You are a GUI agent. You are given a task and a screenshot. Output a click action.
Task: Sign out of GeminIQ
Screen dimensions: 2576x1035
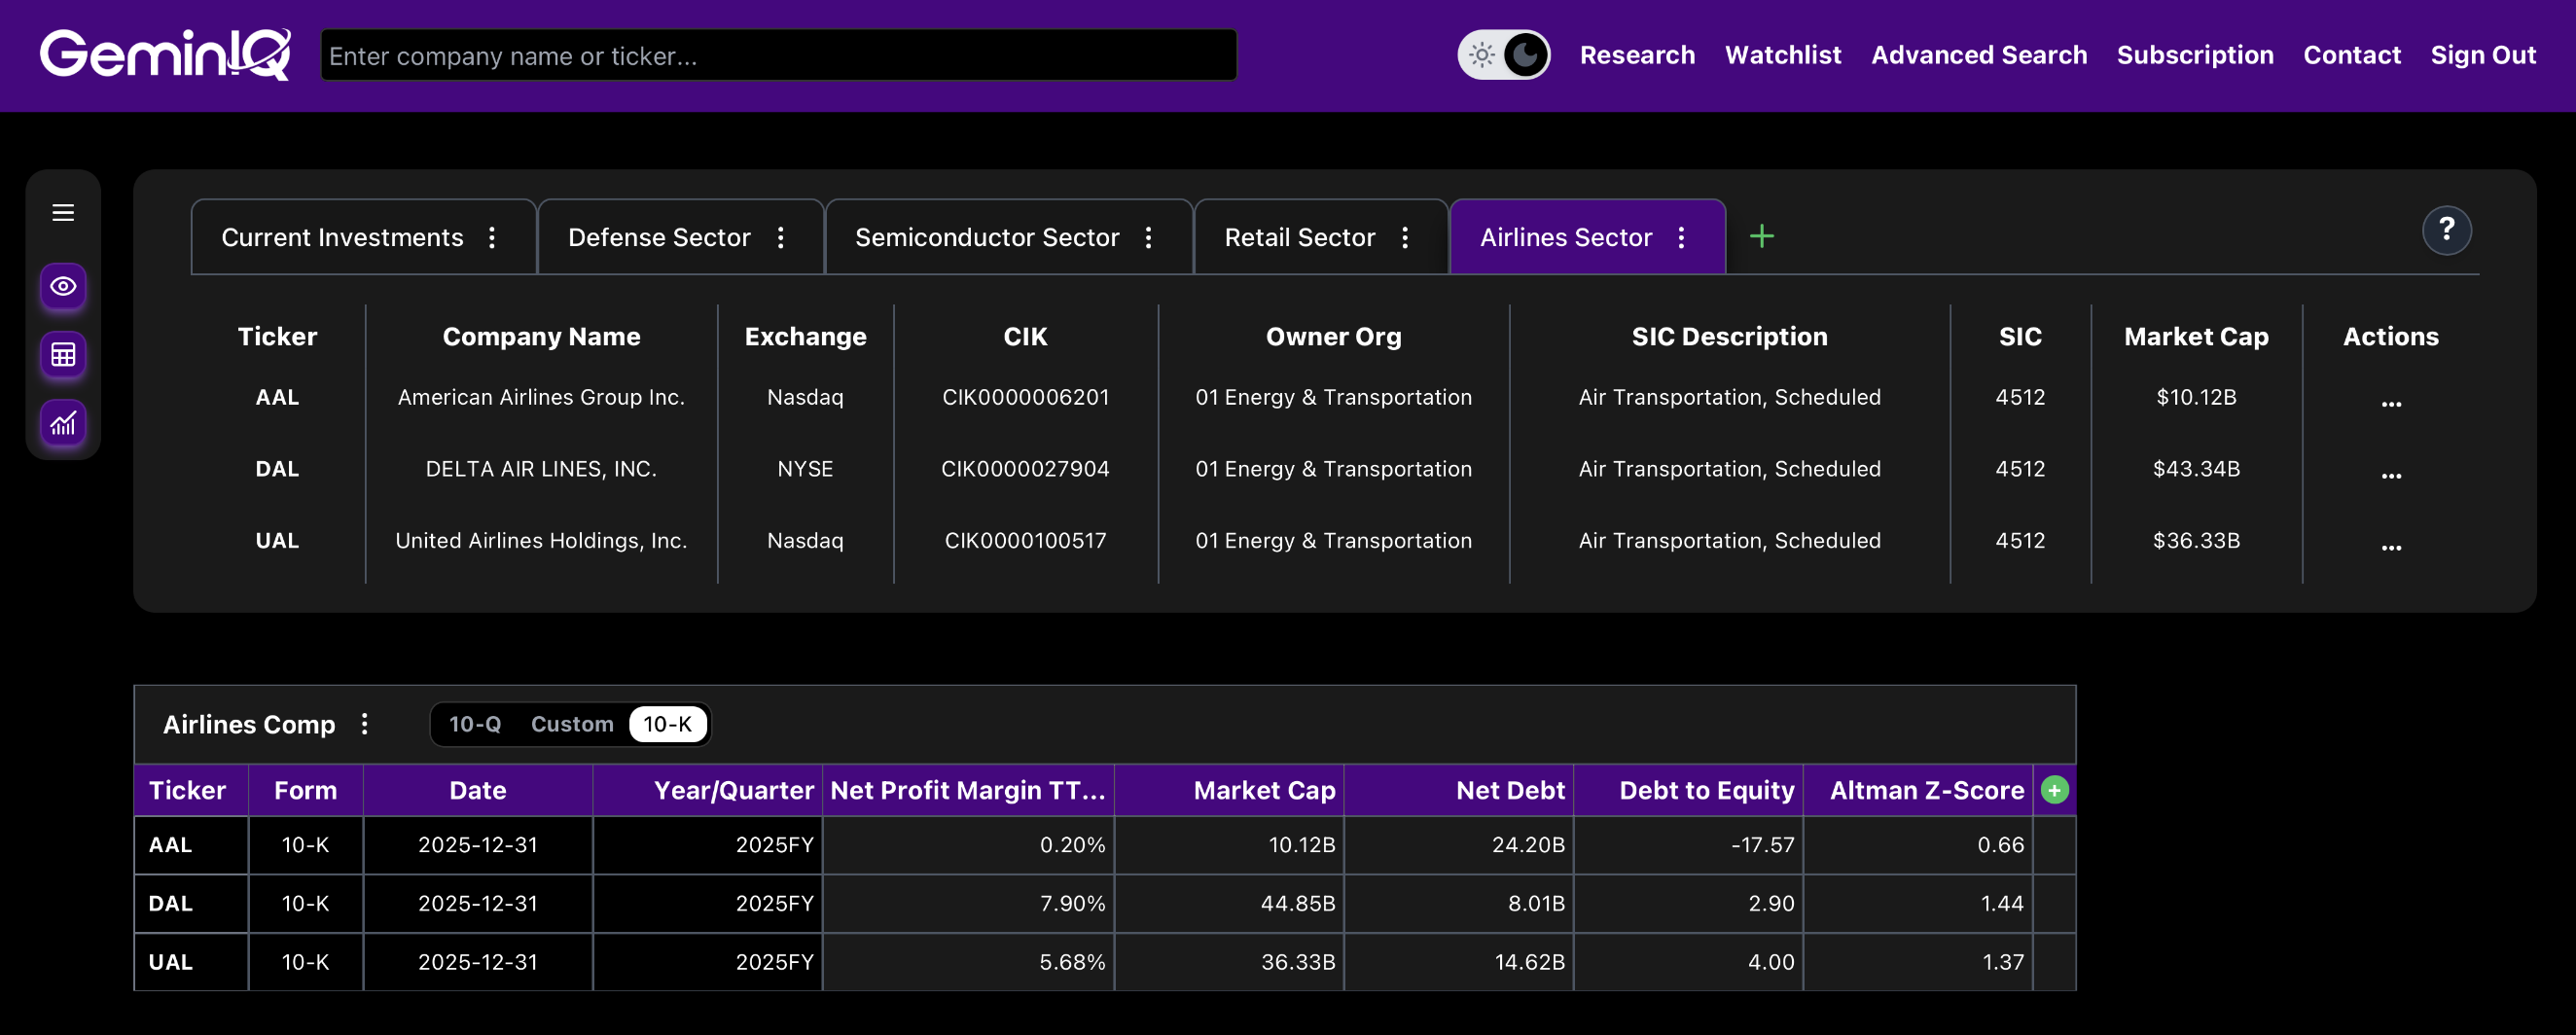[2484, 55]
